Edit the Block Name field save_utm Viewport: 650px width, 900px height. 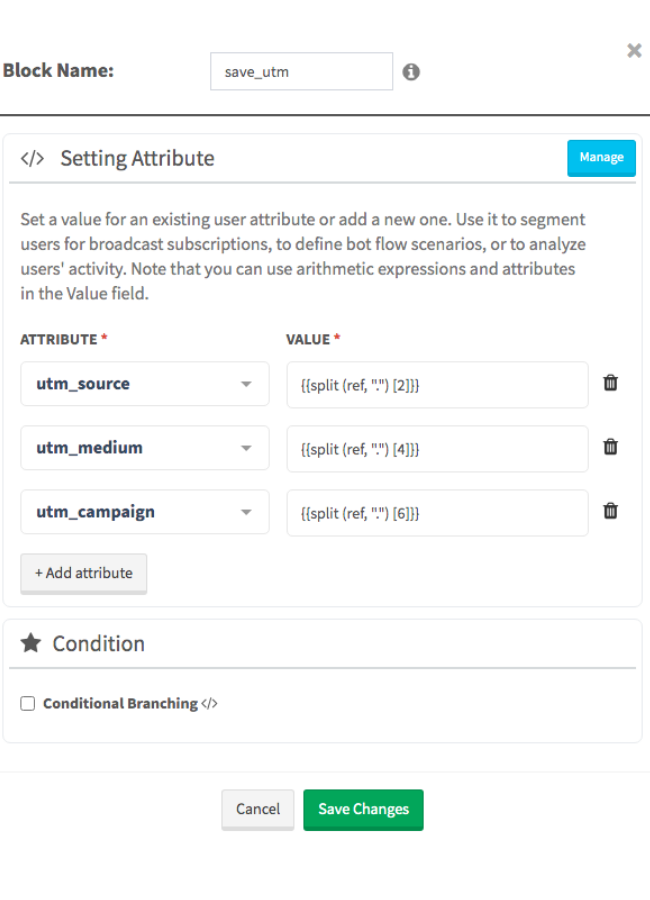coord(301,72)
